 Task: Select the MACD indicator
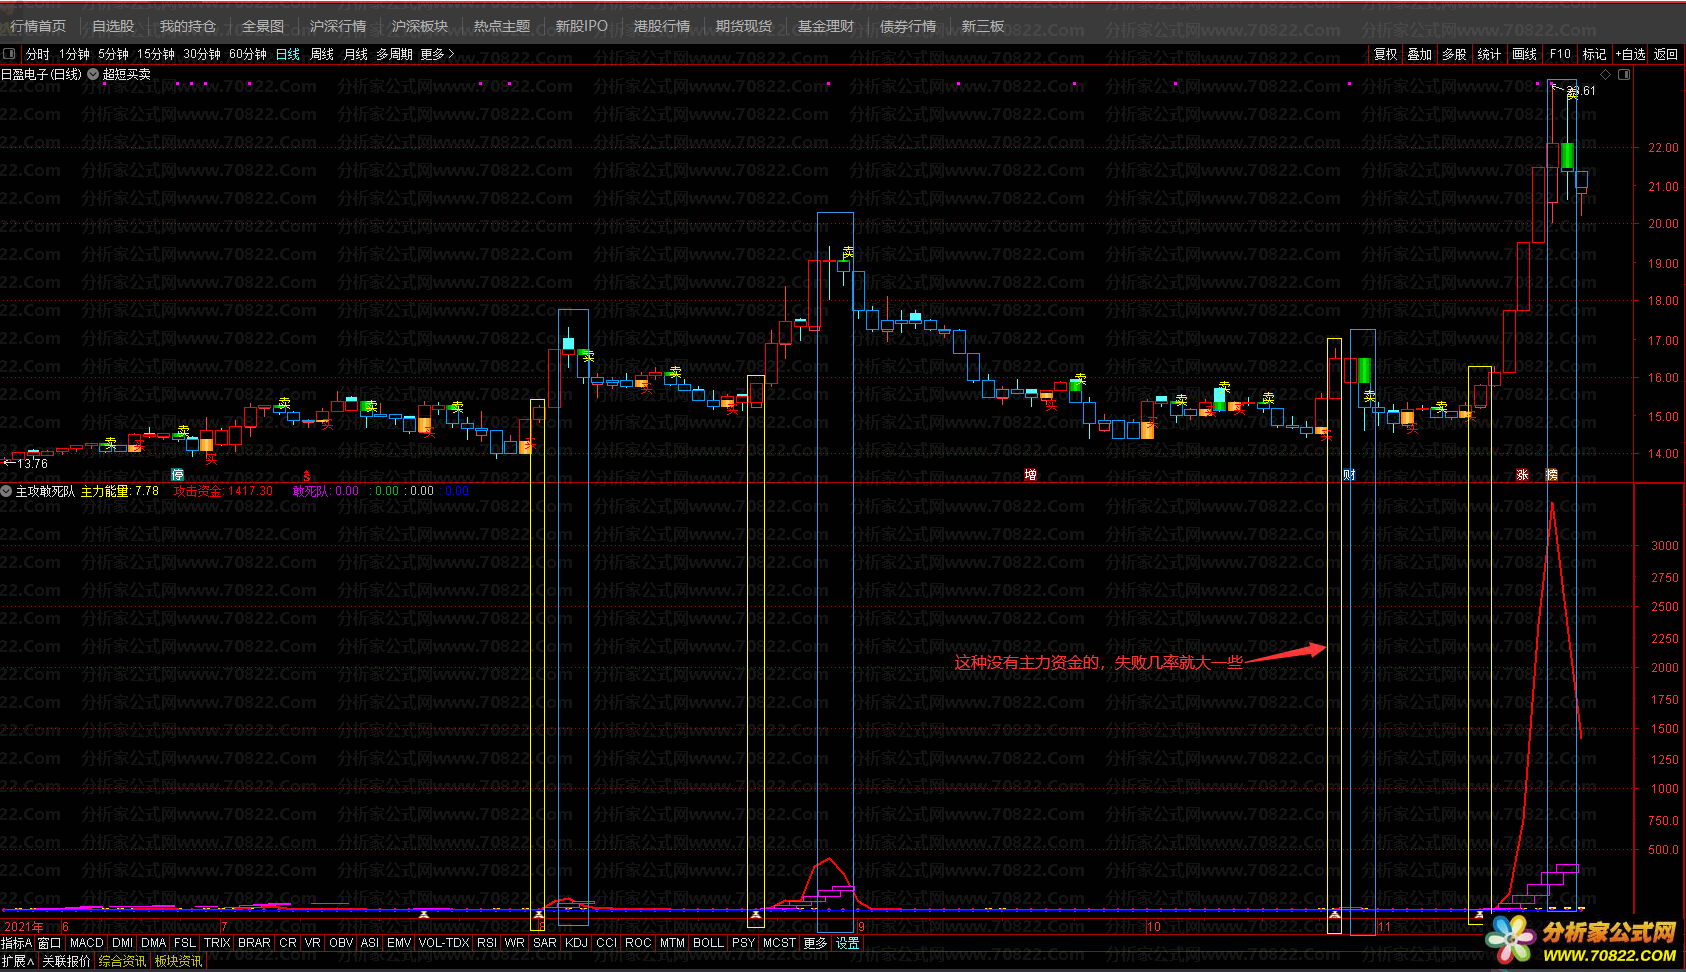(87, 943)
